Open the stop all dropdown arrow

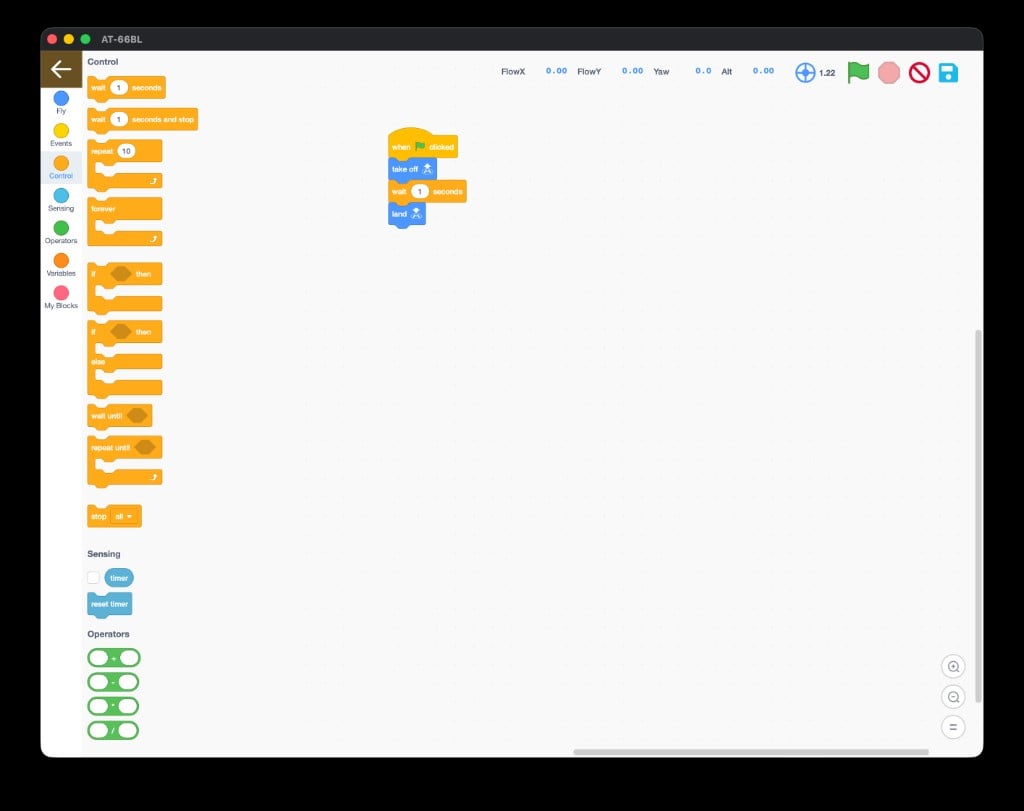point(129,517)
